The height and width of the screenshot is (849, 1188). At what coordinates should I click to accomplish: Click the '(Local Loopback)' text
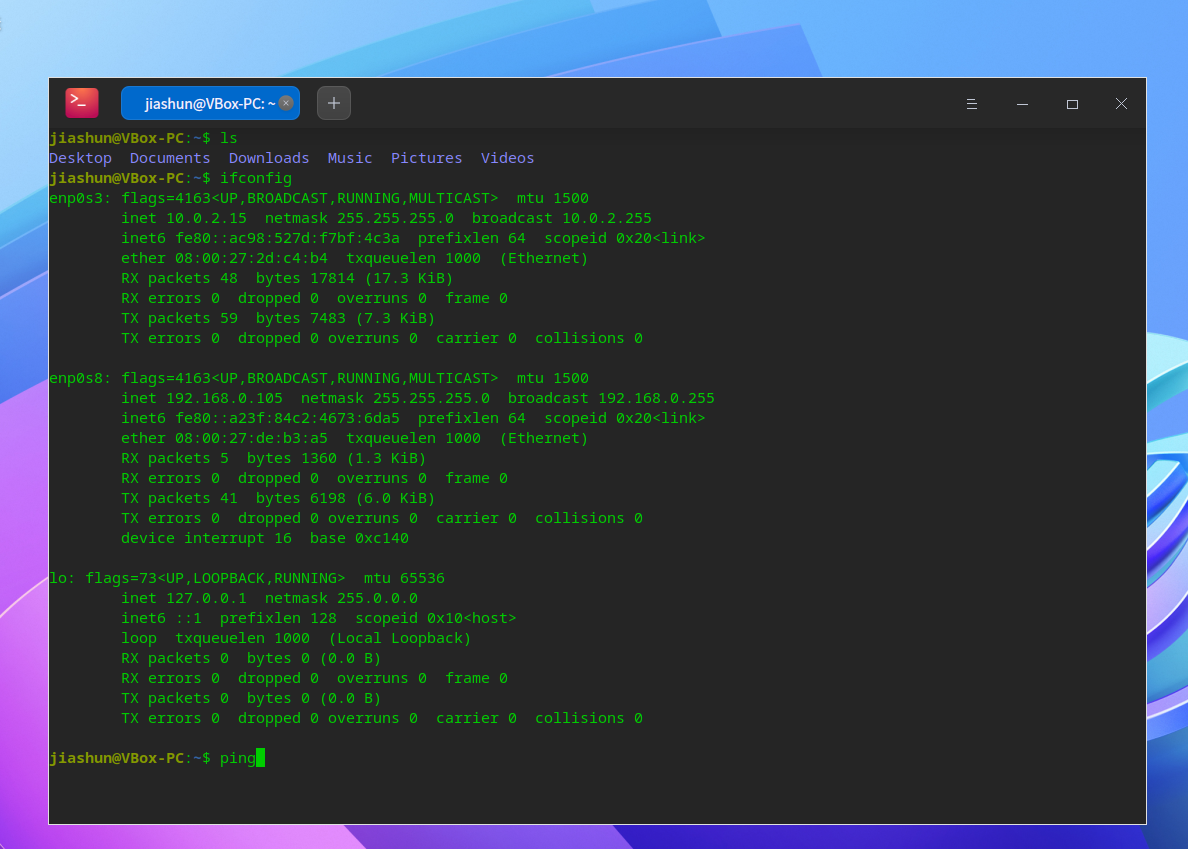pos(400,638)
